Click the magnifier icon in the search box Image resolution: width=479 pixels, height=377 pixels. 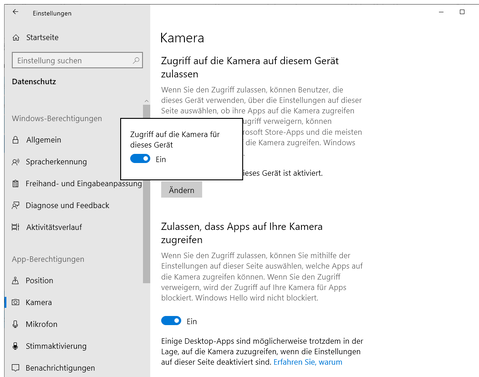point(136,60)
